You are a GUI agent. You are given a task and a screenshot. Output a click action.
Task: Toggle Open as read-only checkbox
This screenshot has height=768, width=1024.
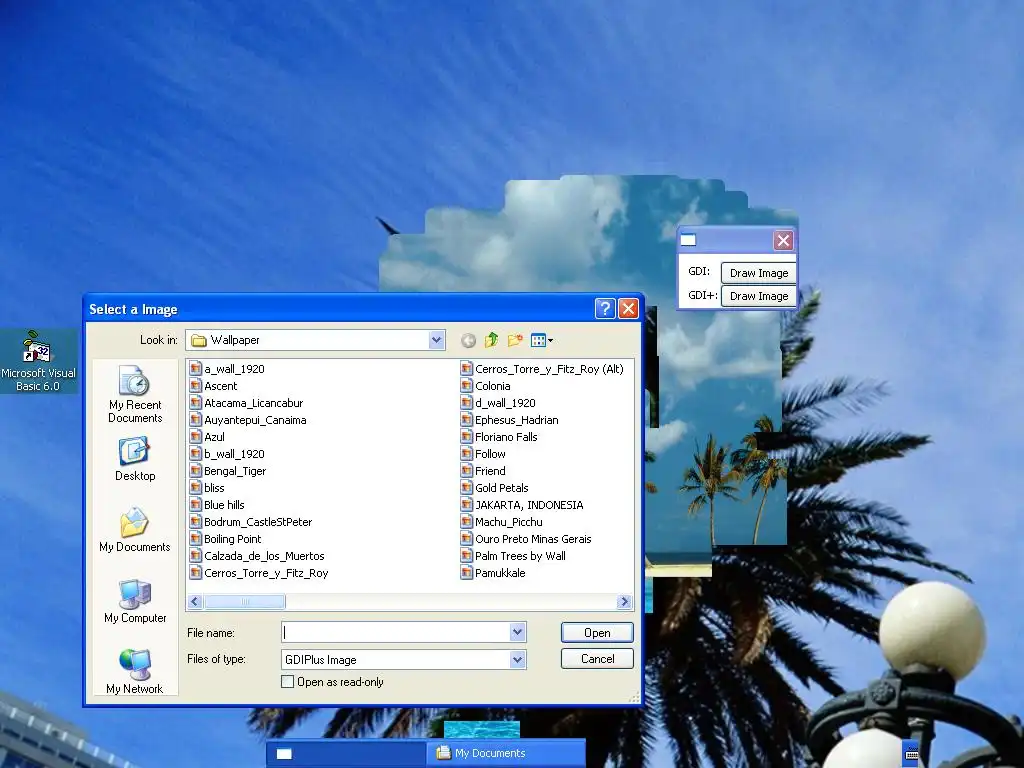click(x=287, y=682)
